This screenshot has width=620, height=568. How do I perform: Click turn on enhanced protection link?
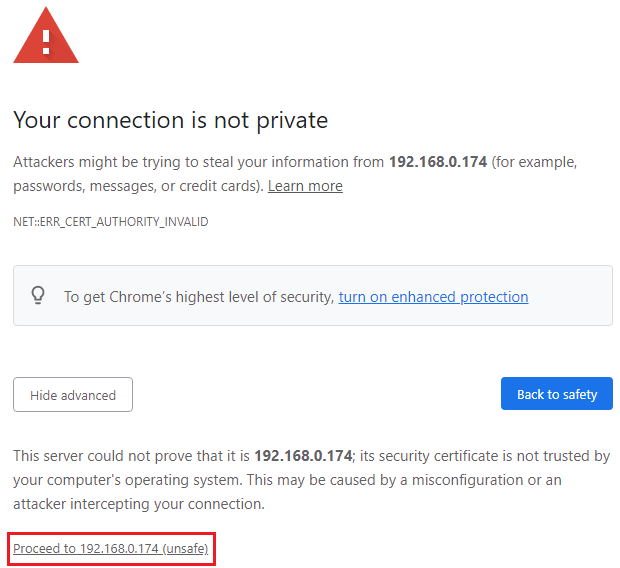433,296
